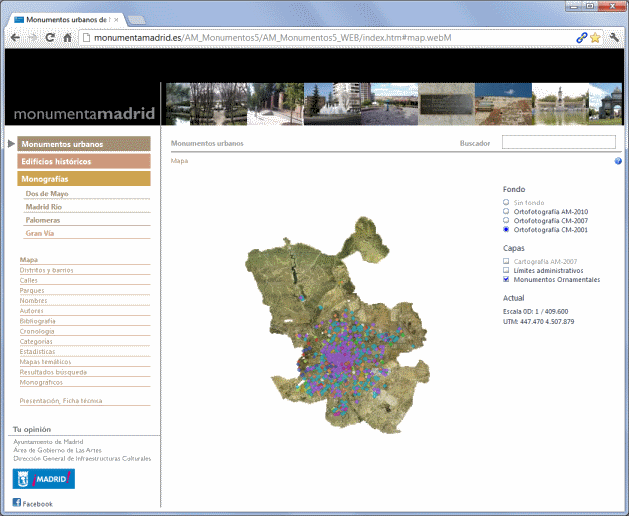
Task: Open the Monografías section
Action: [84, 179]
